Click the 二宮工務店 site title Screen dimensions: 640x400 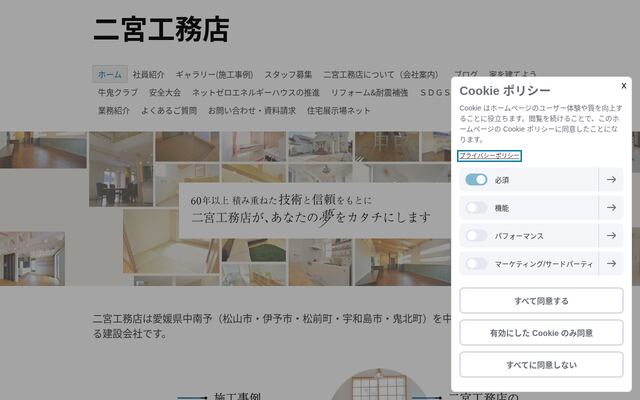click(x=161, y=29)
